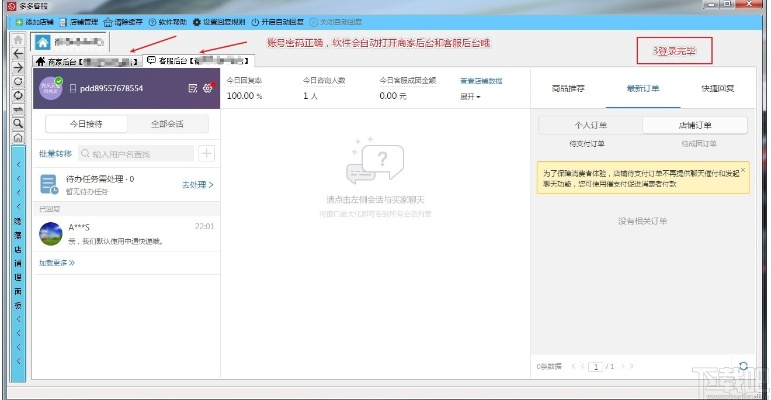
Task: Click the 去处理 (go handle) link
Action: (197, 185)
